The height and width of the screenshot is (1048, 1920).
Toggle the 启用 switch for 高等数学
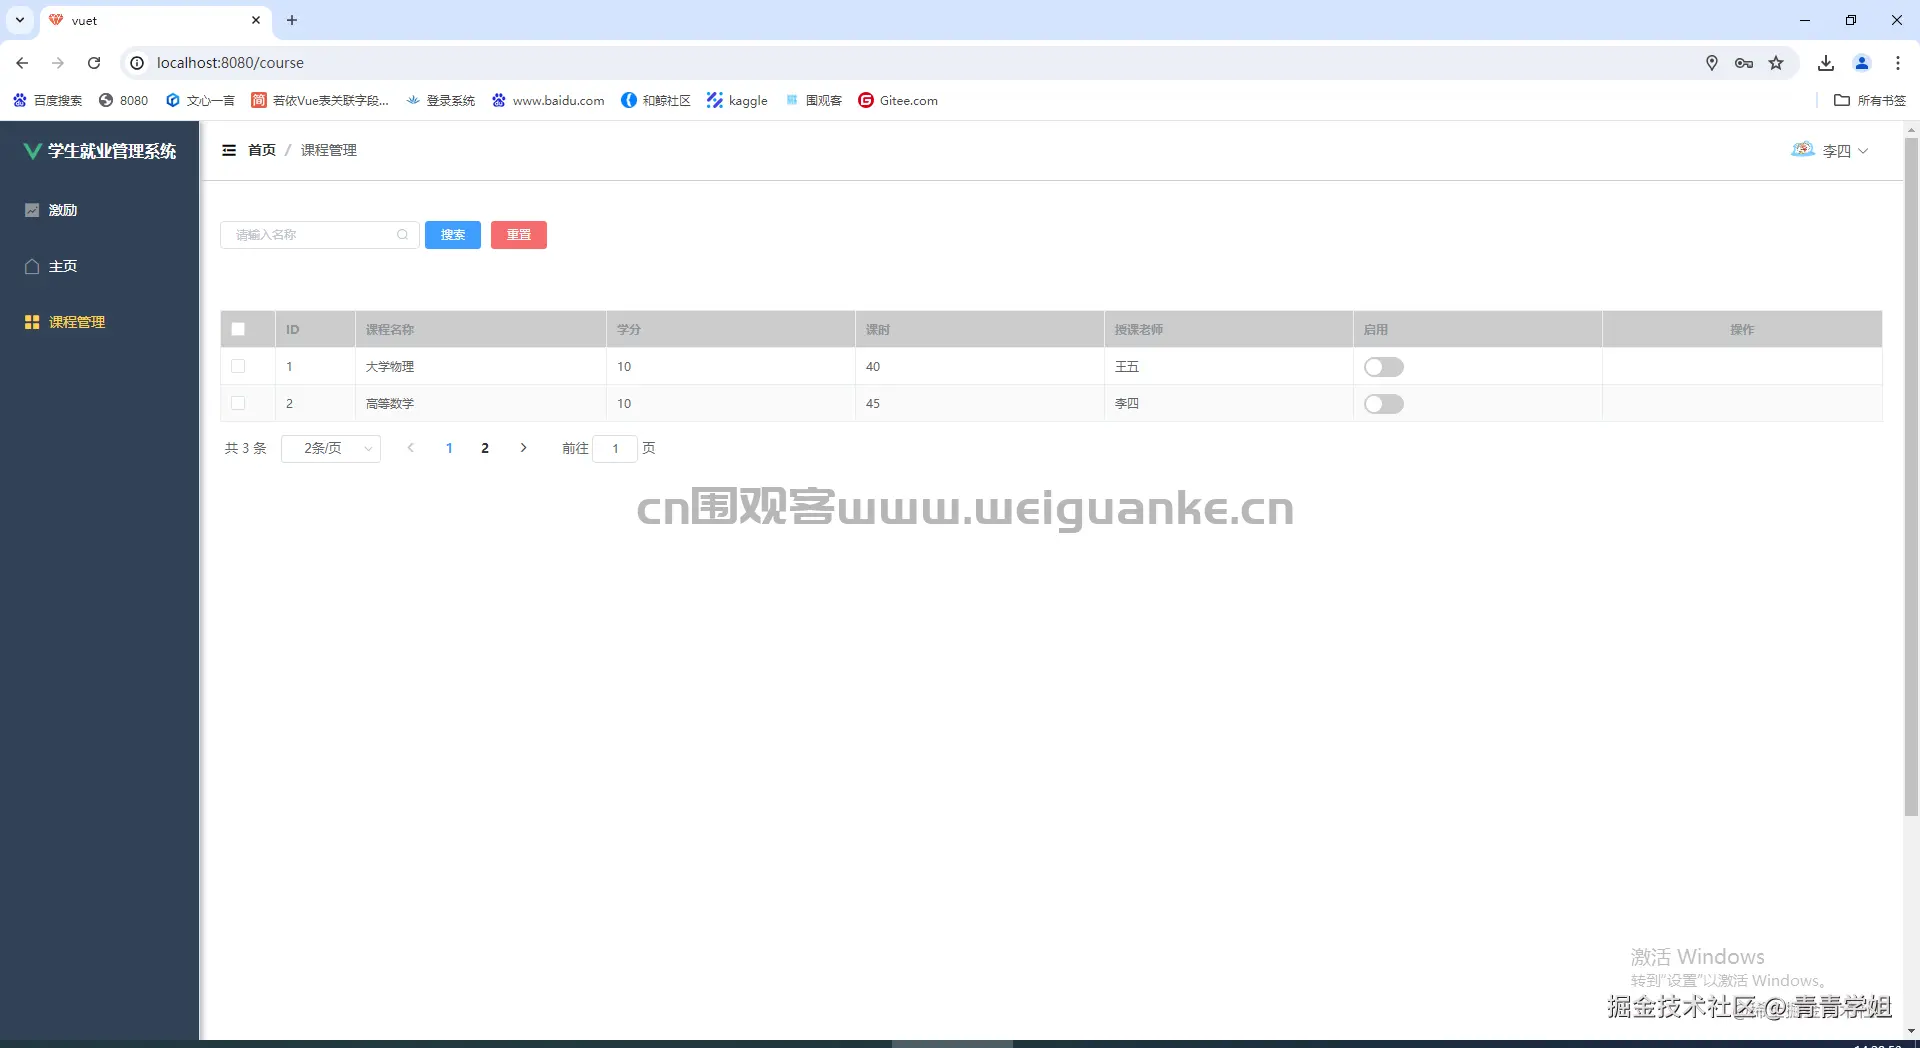tap(1384, 404)
